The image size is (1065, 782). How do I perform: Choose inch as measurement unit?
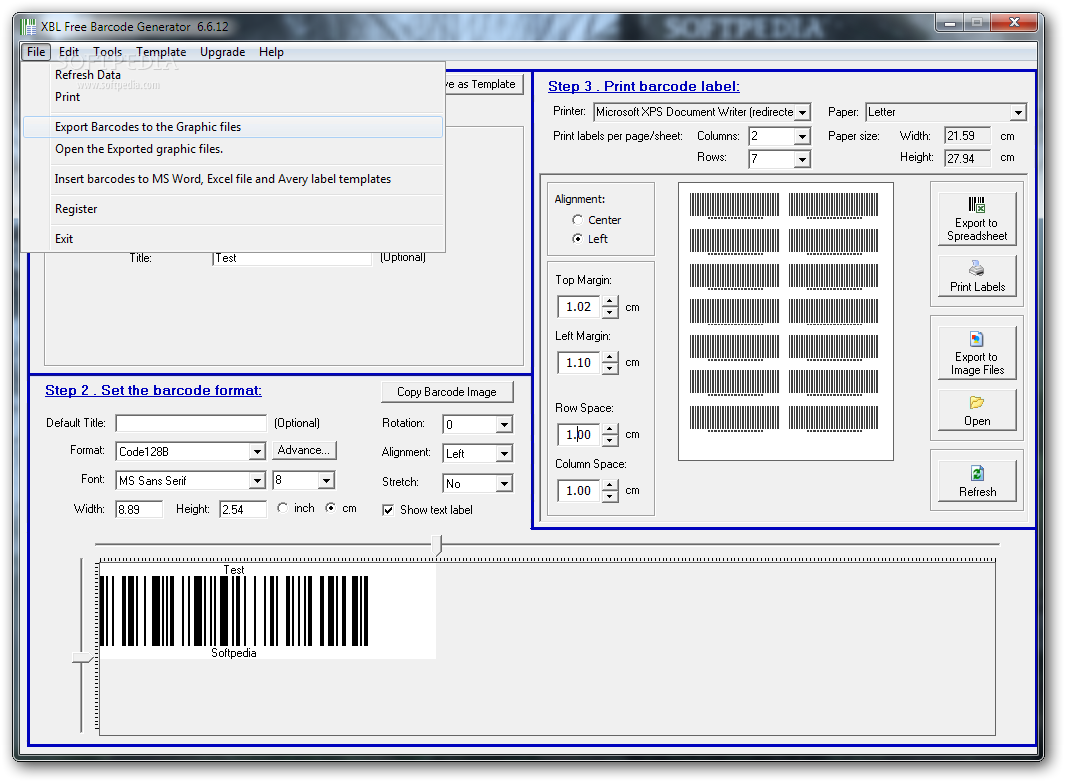(283, 508)
